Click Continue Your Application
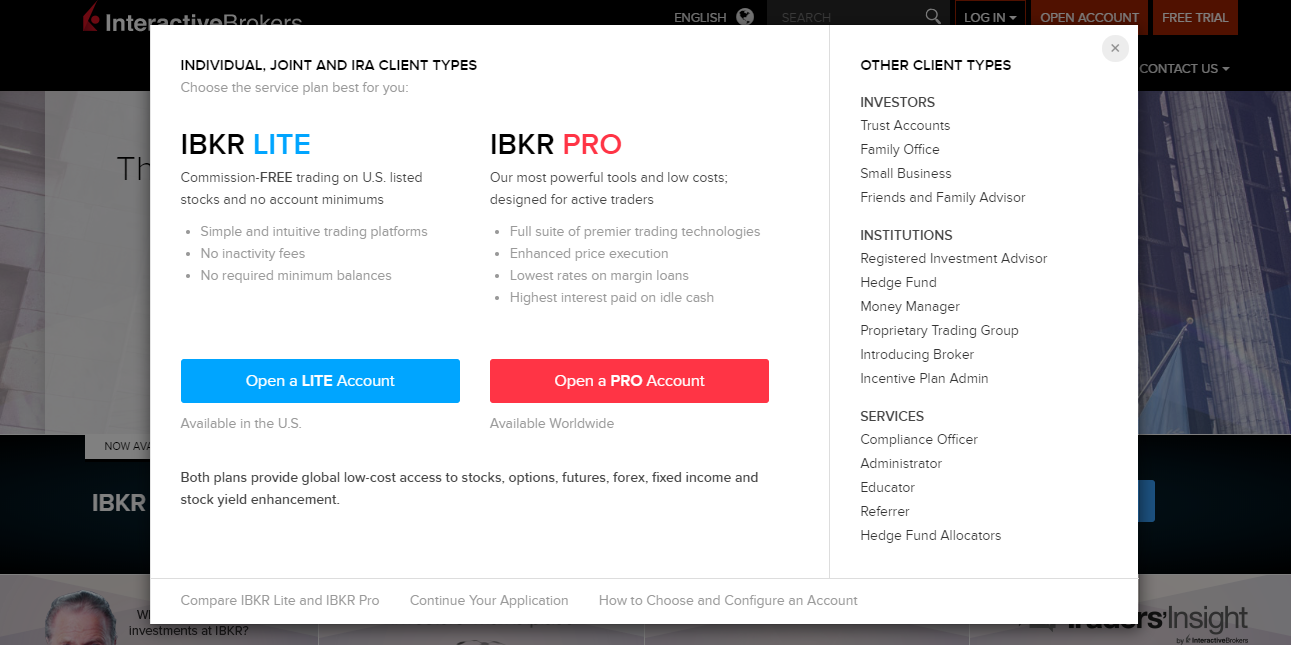Screen dimensions: 1291x645 (489, 600)
